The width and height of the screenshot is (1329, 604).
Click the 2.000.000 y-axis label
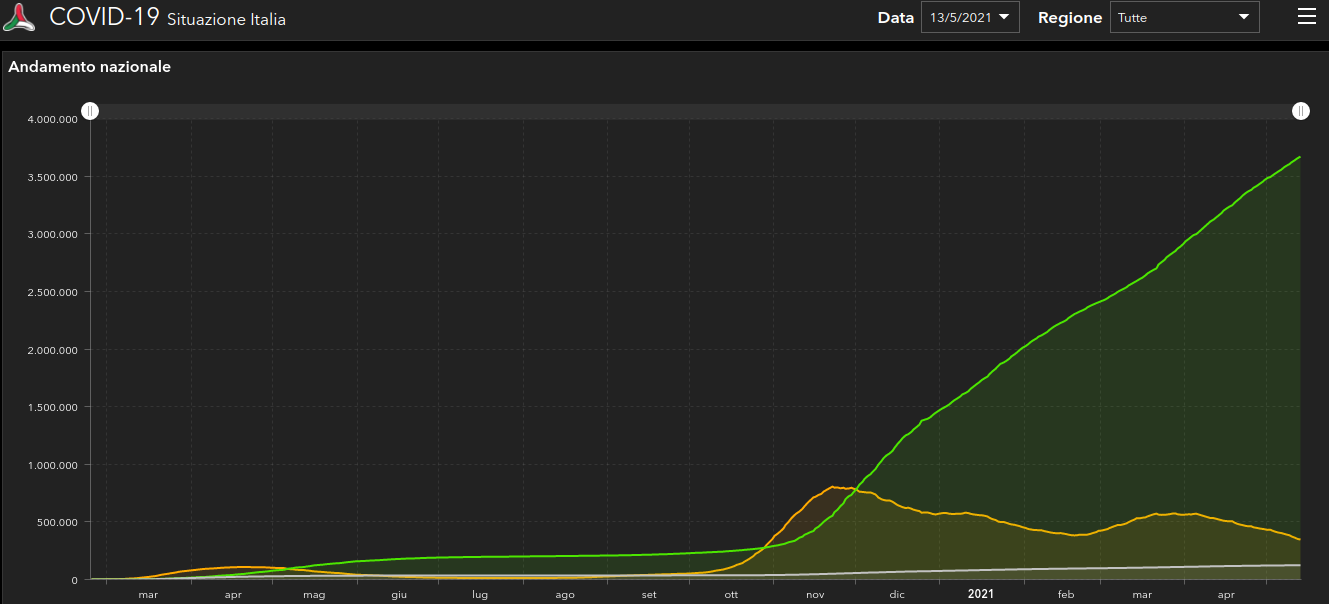(x=53, y=350)
